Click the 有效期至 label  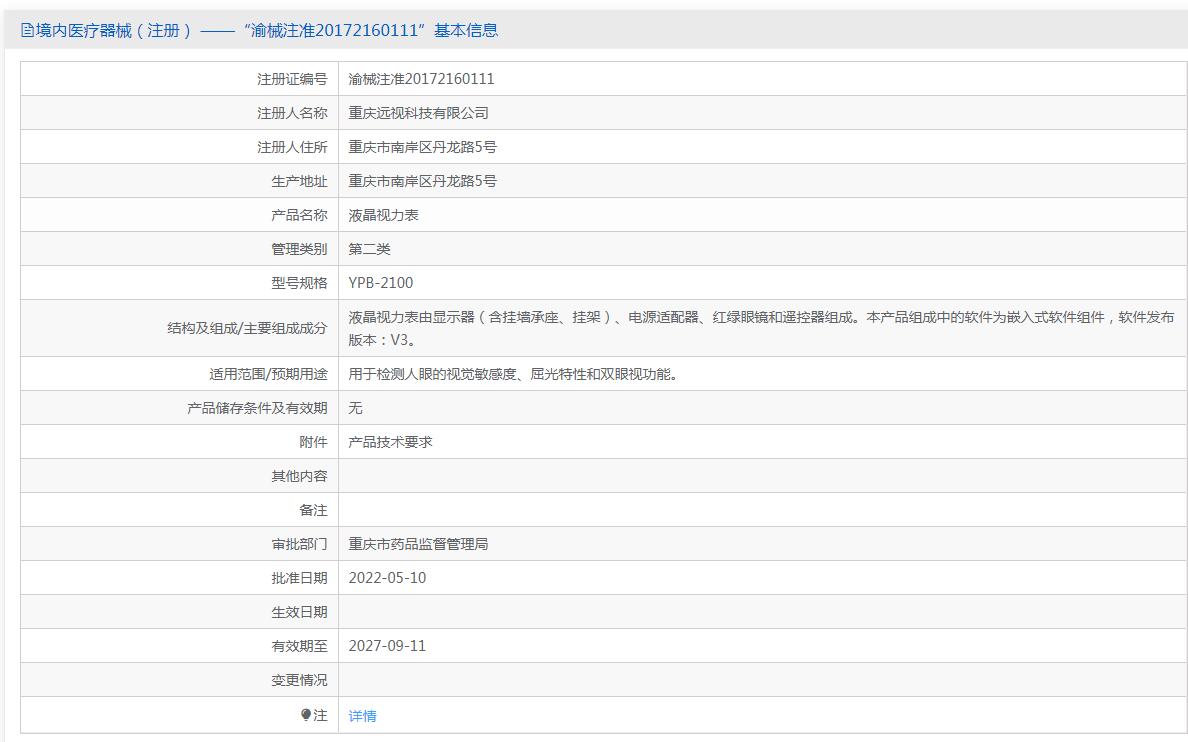[x=299, y=646]
